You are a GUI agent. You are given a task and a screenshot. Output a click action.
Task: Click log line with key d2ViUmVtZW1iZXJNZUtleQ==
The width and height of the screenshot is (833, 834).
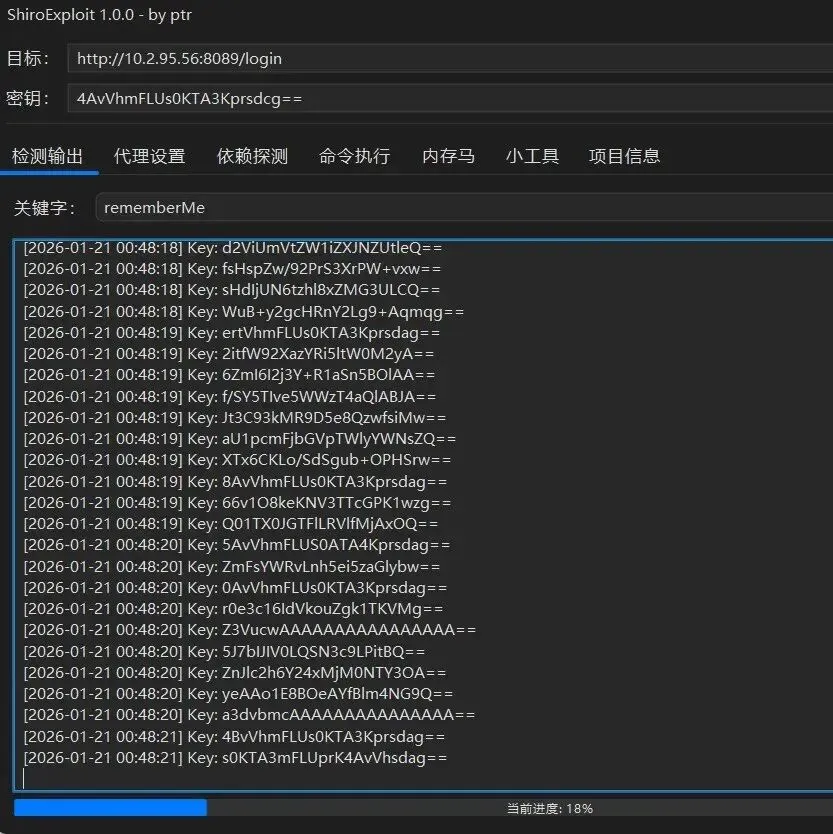[232, 247]
